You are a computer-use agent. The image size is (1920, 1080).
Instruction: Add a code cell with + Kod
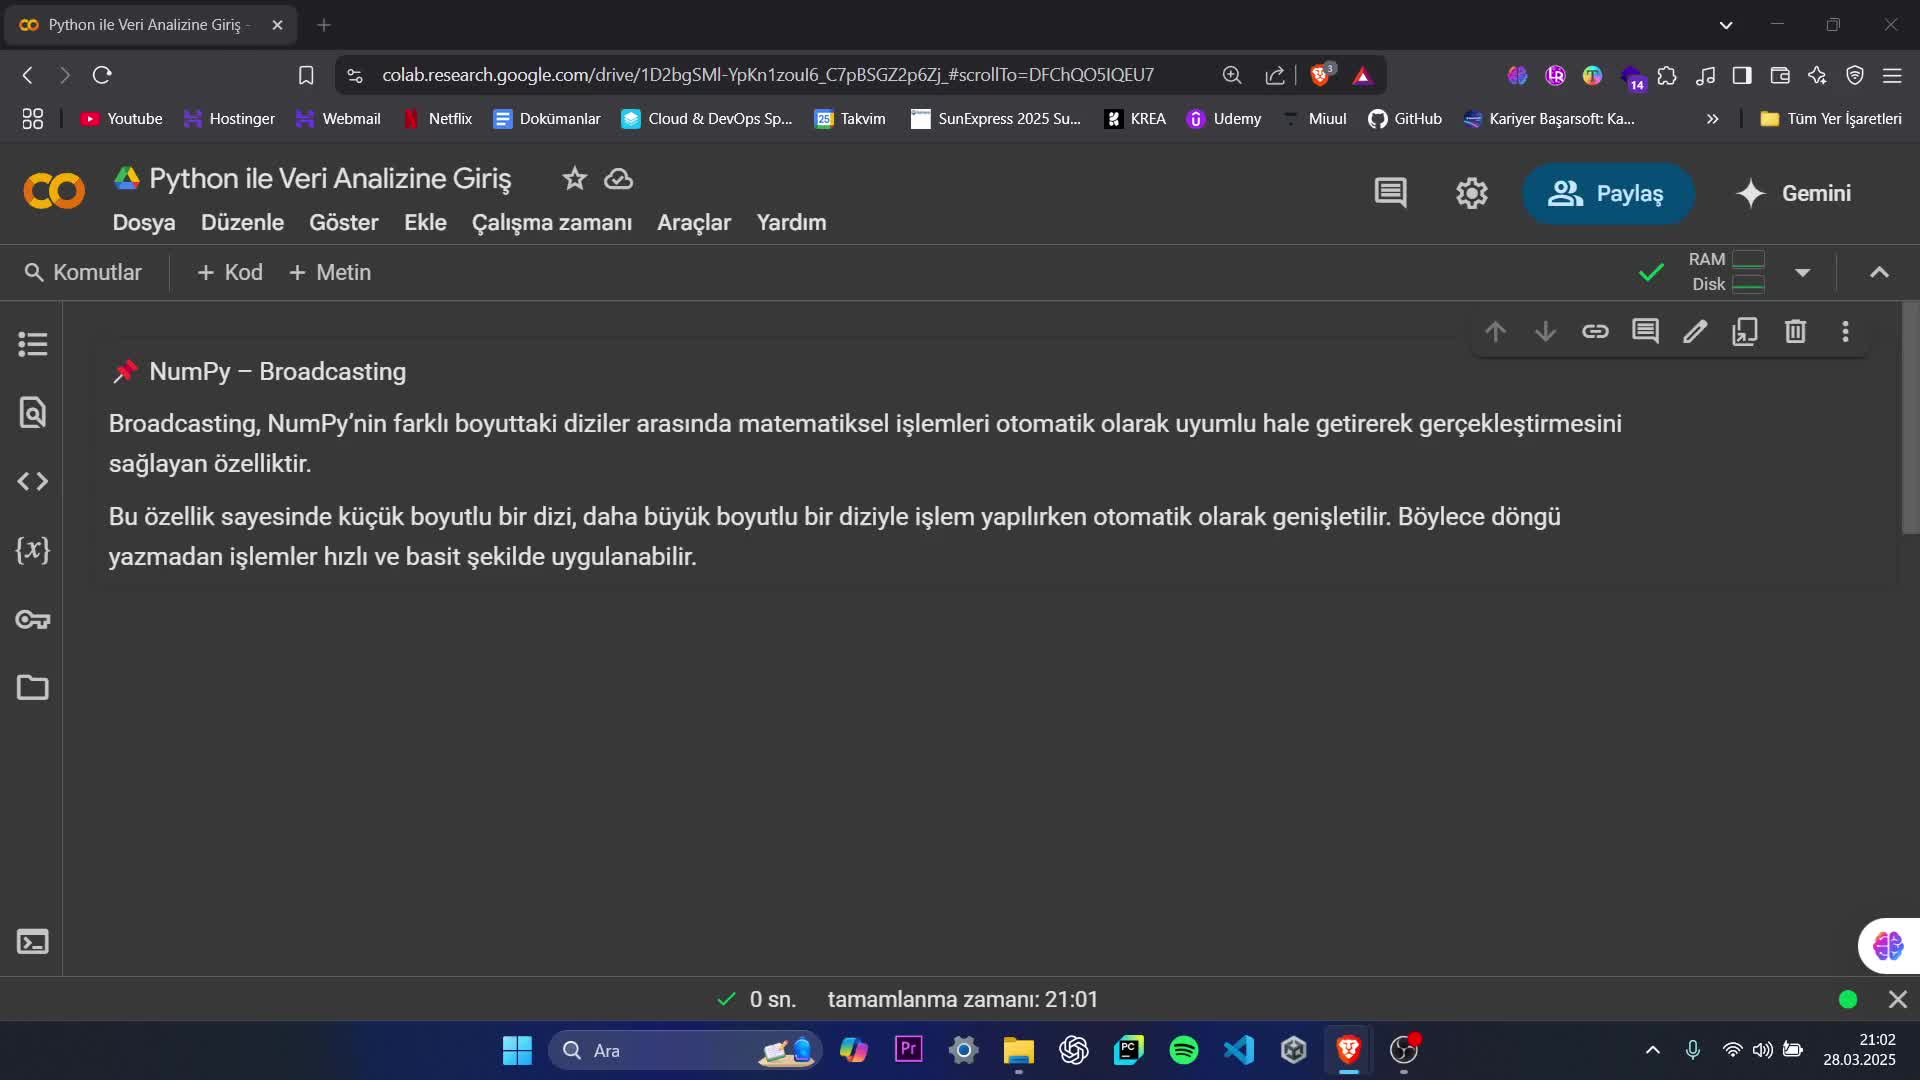click(x=229, y=272)
